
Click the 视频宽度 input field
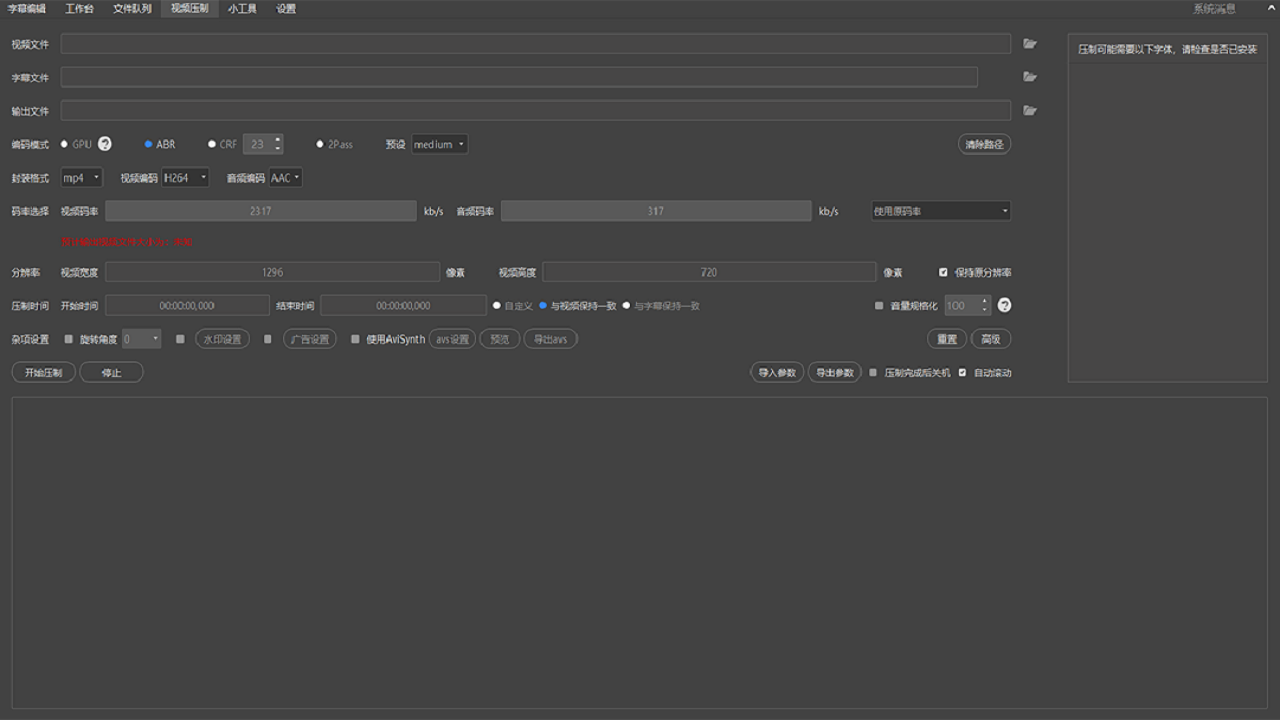tap(272, 272)
